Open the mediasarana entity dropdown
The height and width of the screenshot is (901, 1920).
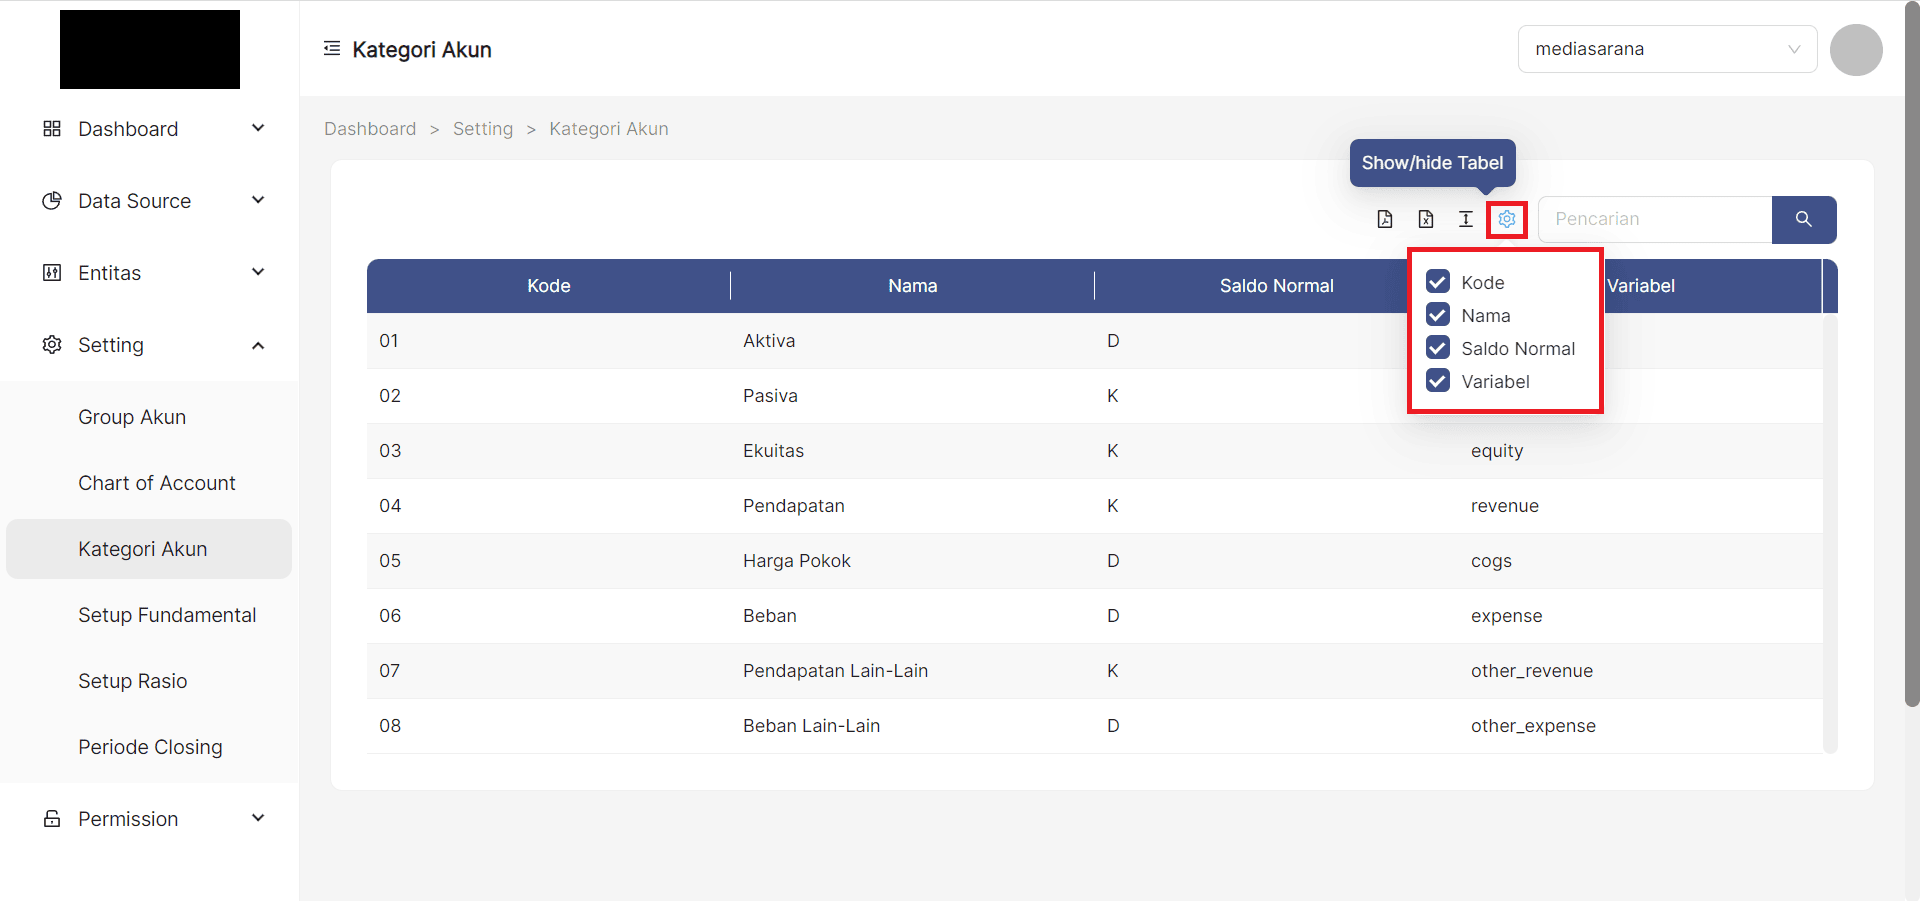pyautogui.click(x=1666, y=48)
